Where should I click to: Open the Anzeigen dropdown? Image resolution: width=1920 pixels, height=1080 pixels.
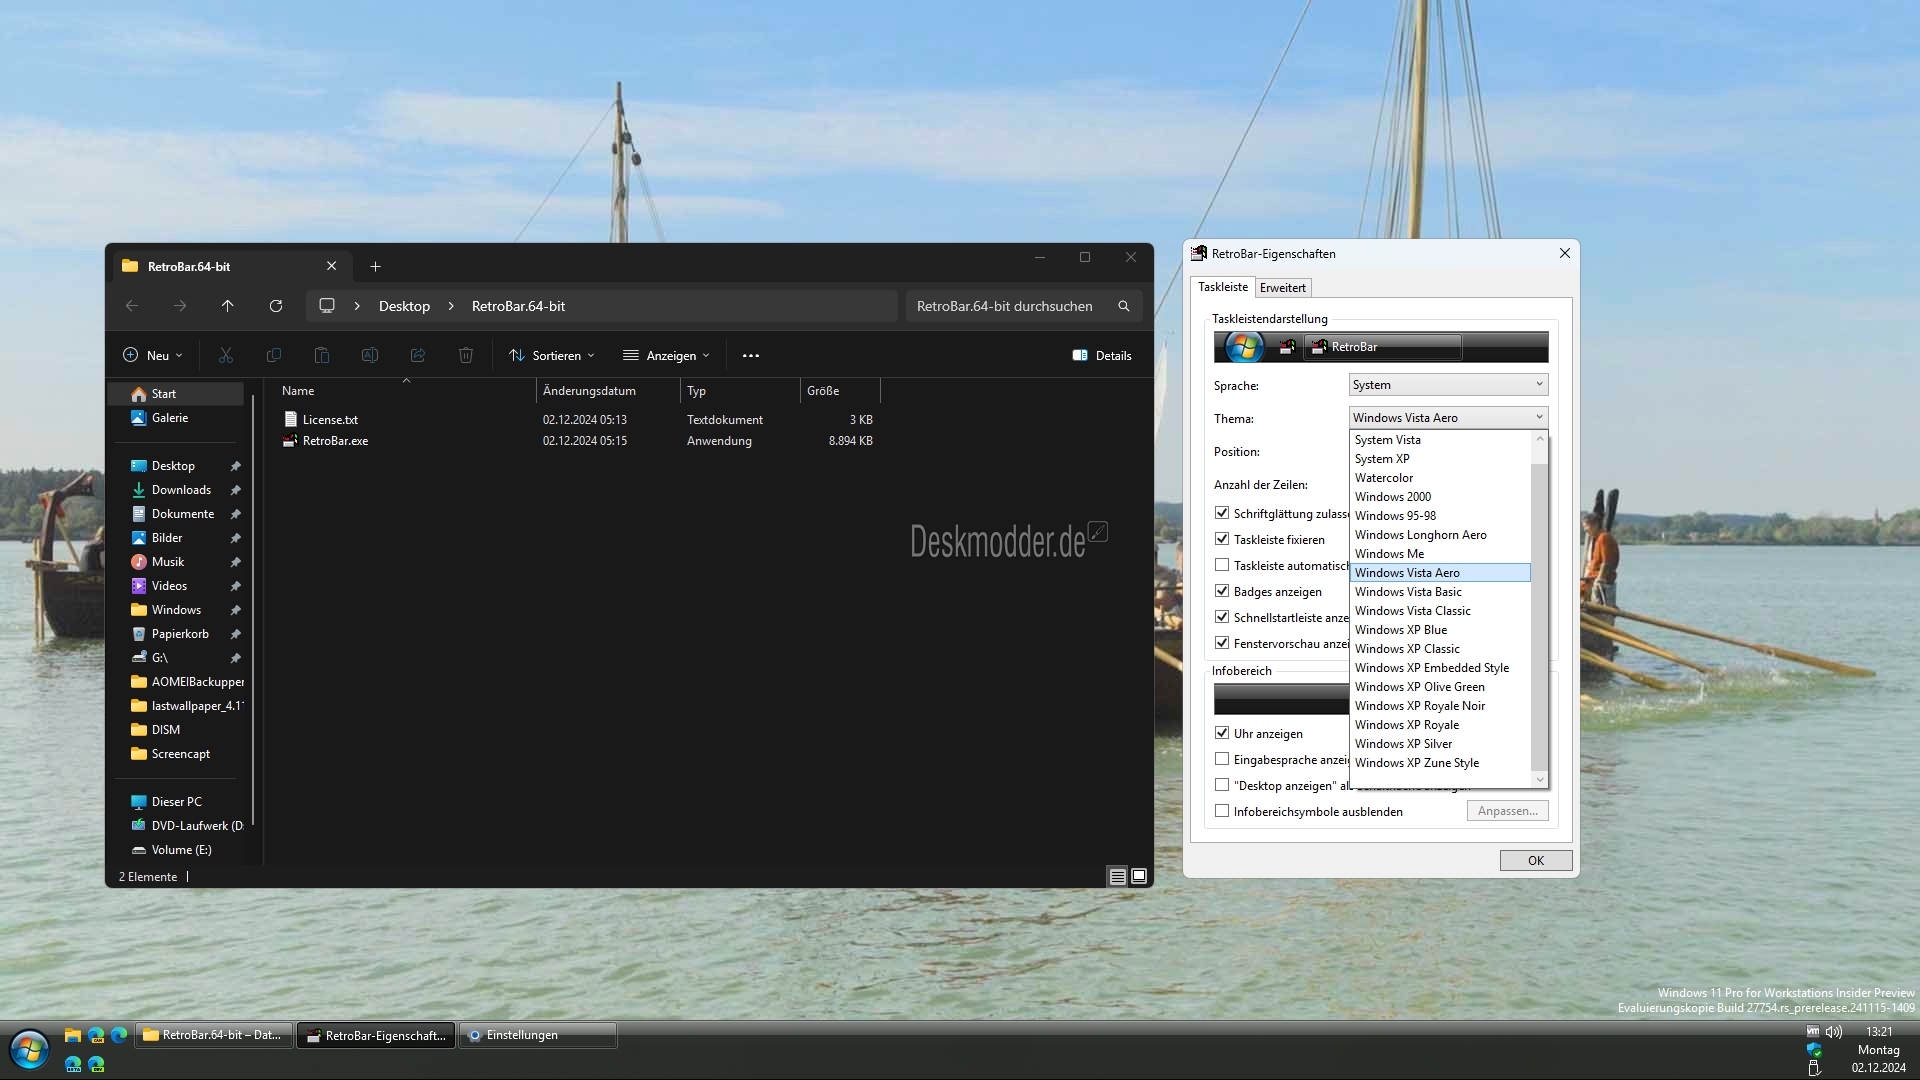coord(666,355)
